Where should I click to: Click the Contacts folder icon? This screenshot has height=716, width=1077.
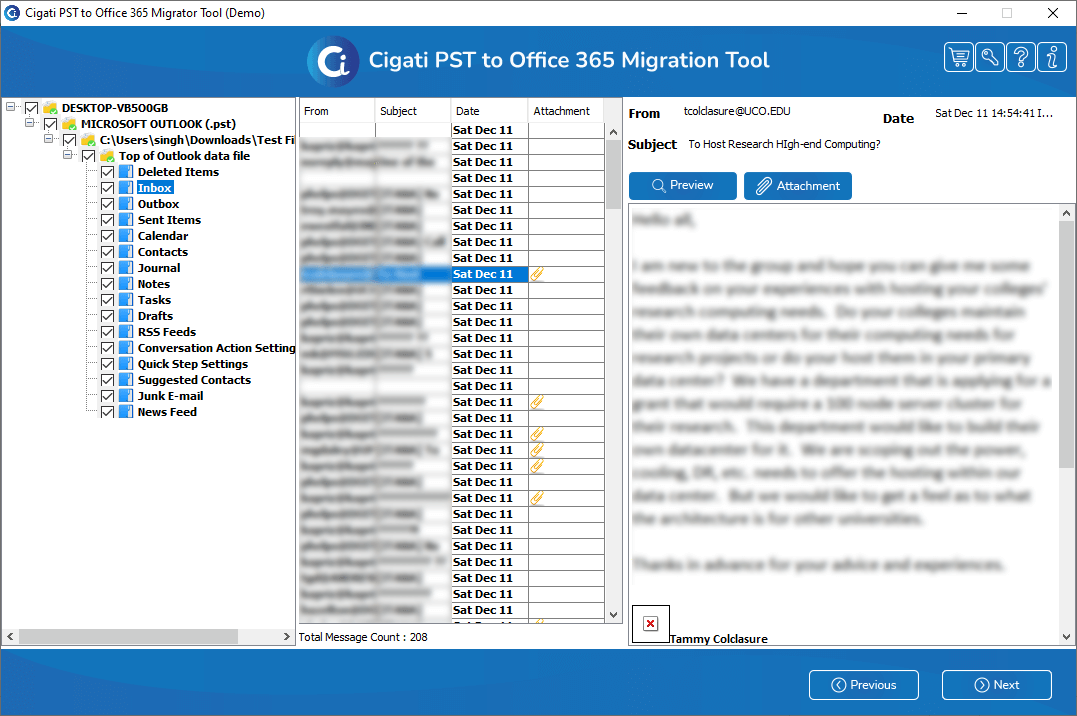pyautogui.click(x=126, y=252)
